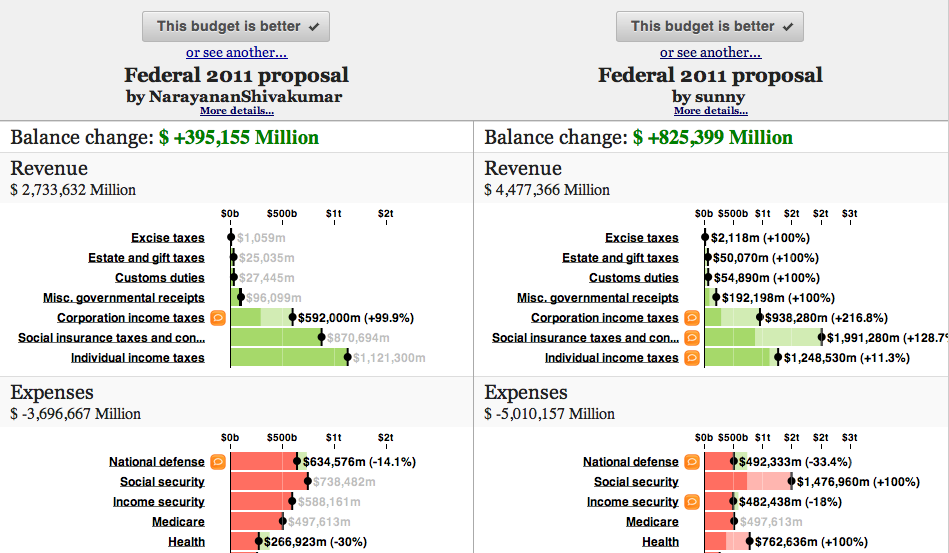949x553 pixels.
Task: Click Individual income taxes comment icon in sunny's budget
Action: point(692,358)
